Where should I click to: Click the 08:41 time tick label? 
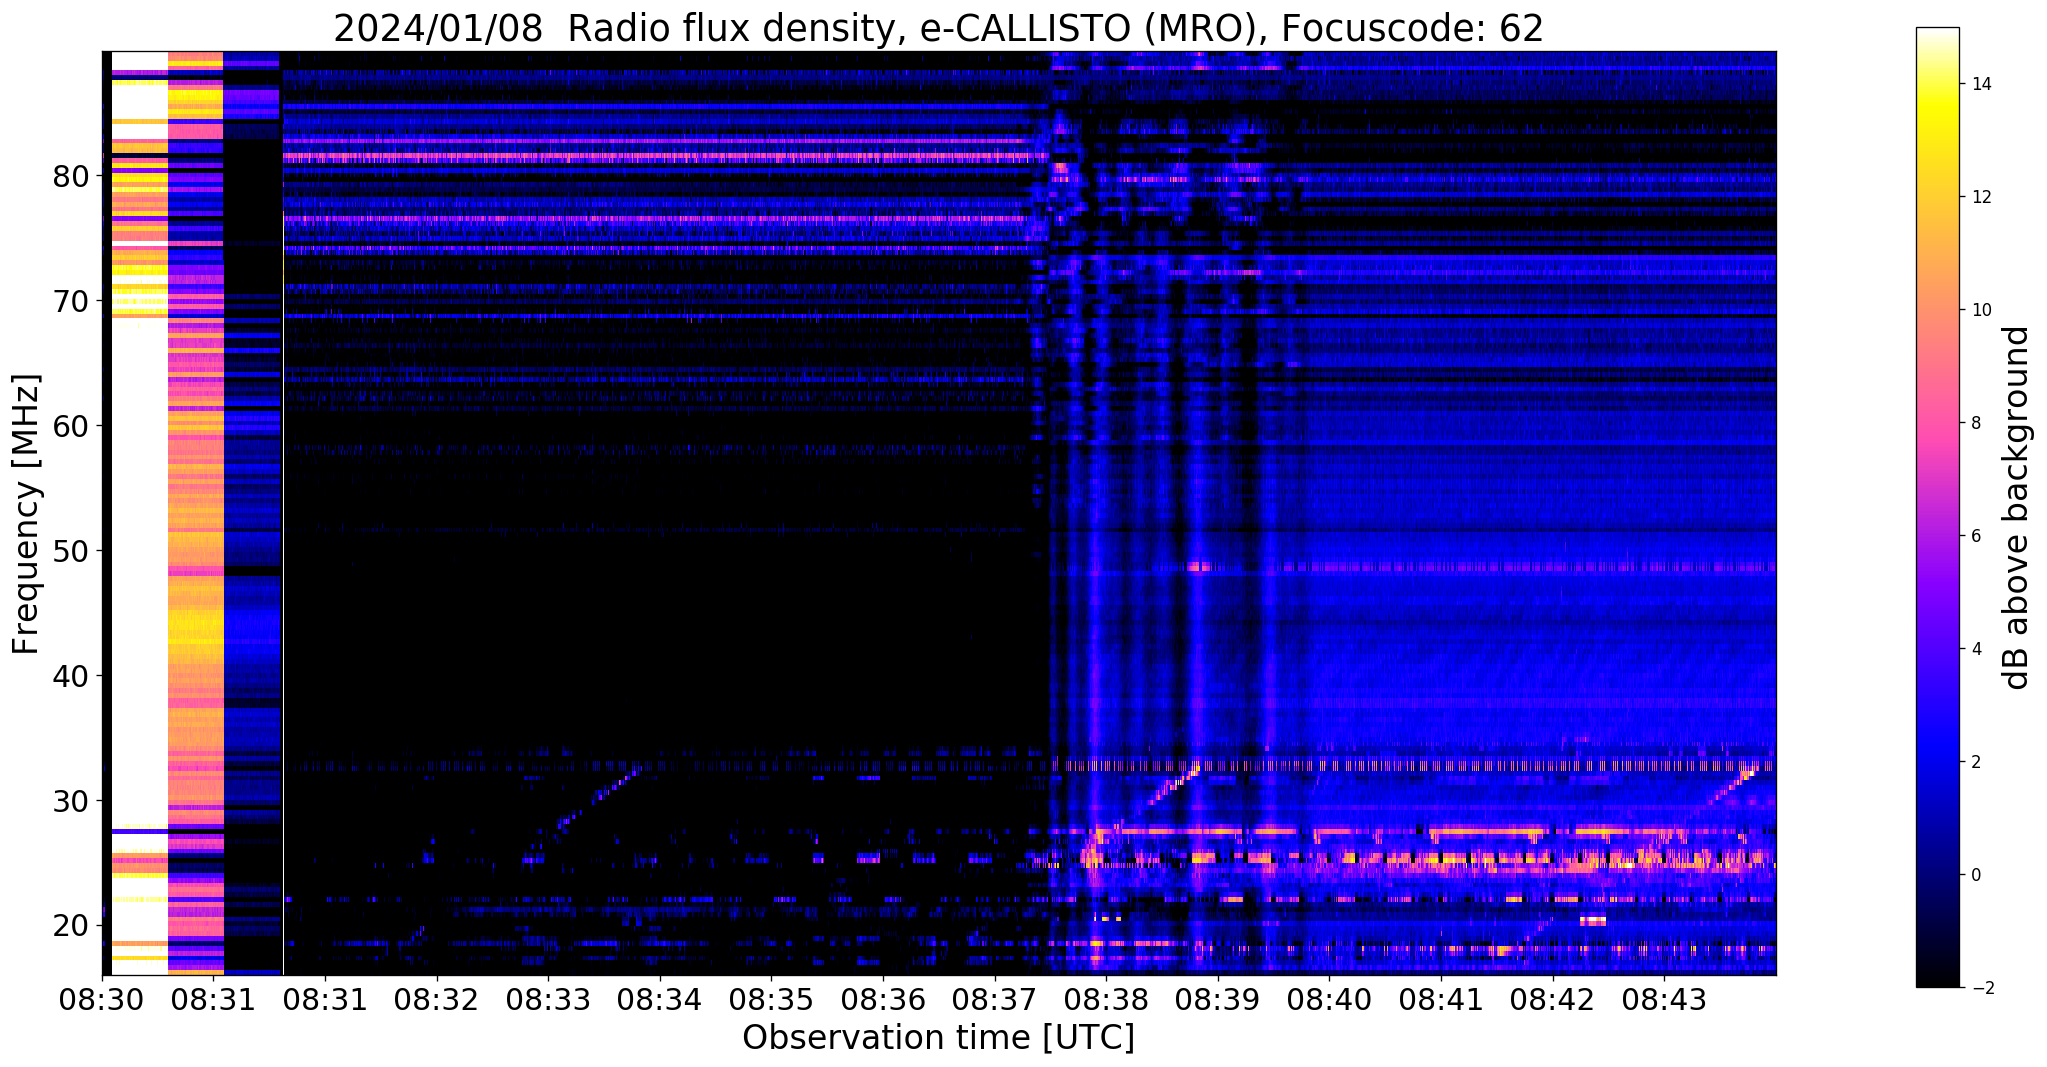pyautogui.click(x=1441, y=999)
